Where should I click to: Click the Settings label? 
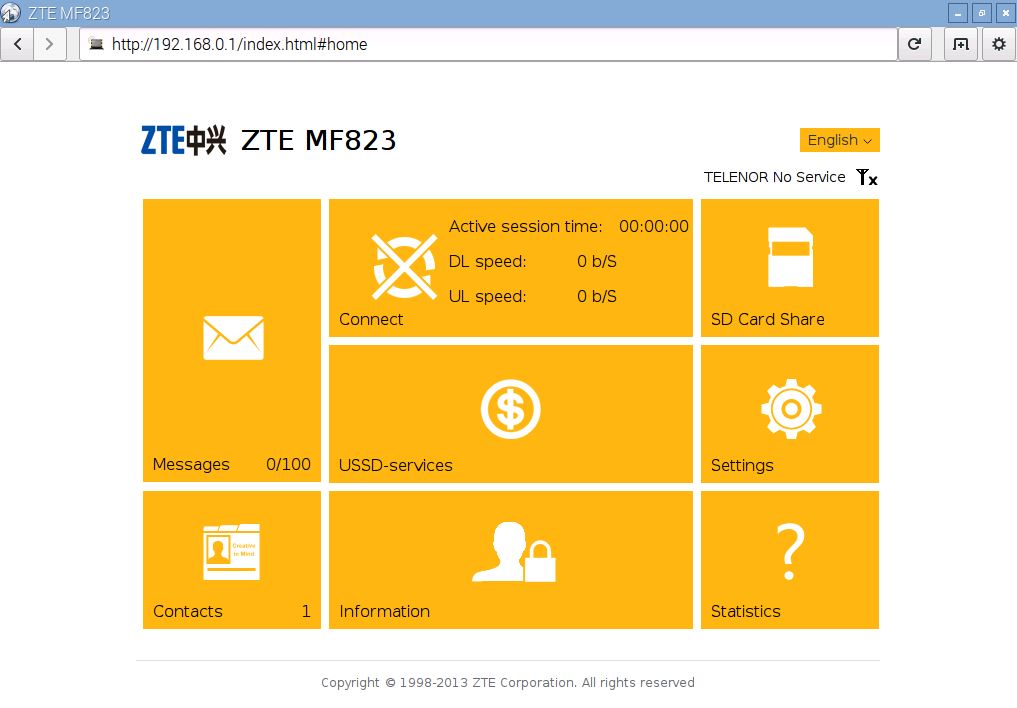click(742, 465)
